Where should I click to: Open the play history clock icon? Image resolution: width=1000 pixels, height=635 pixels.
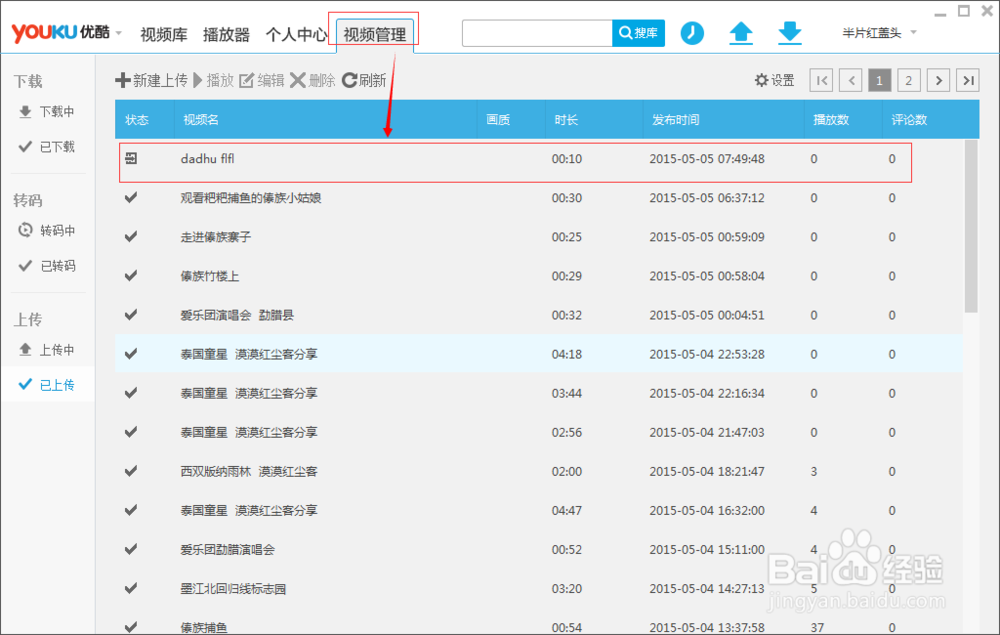pos(692,33)
